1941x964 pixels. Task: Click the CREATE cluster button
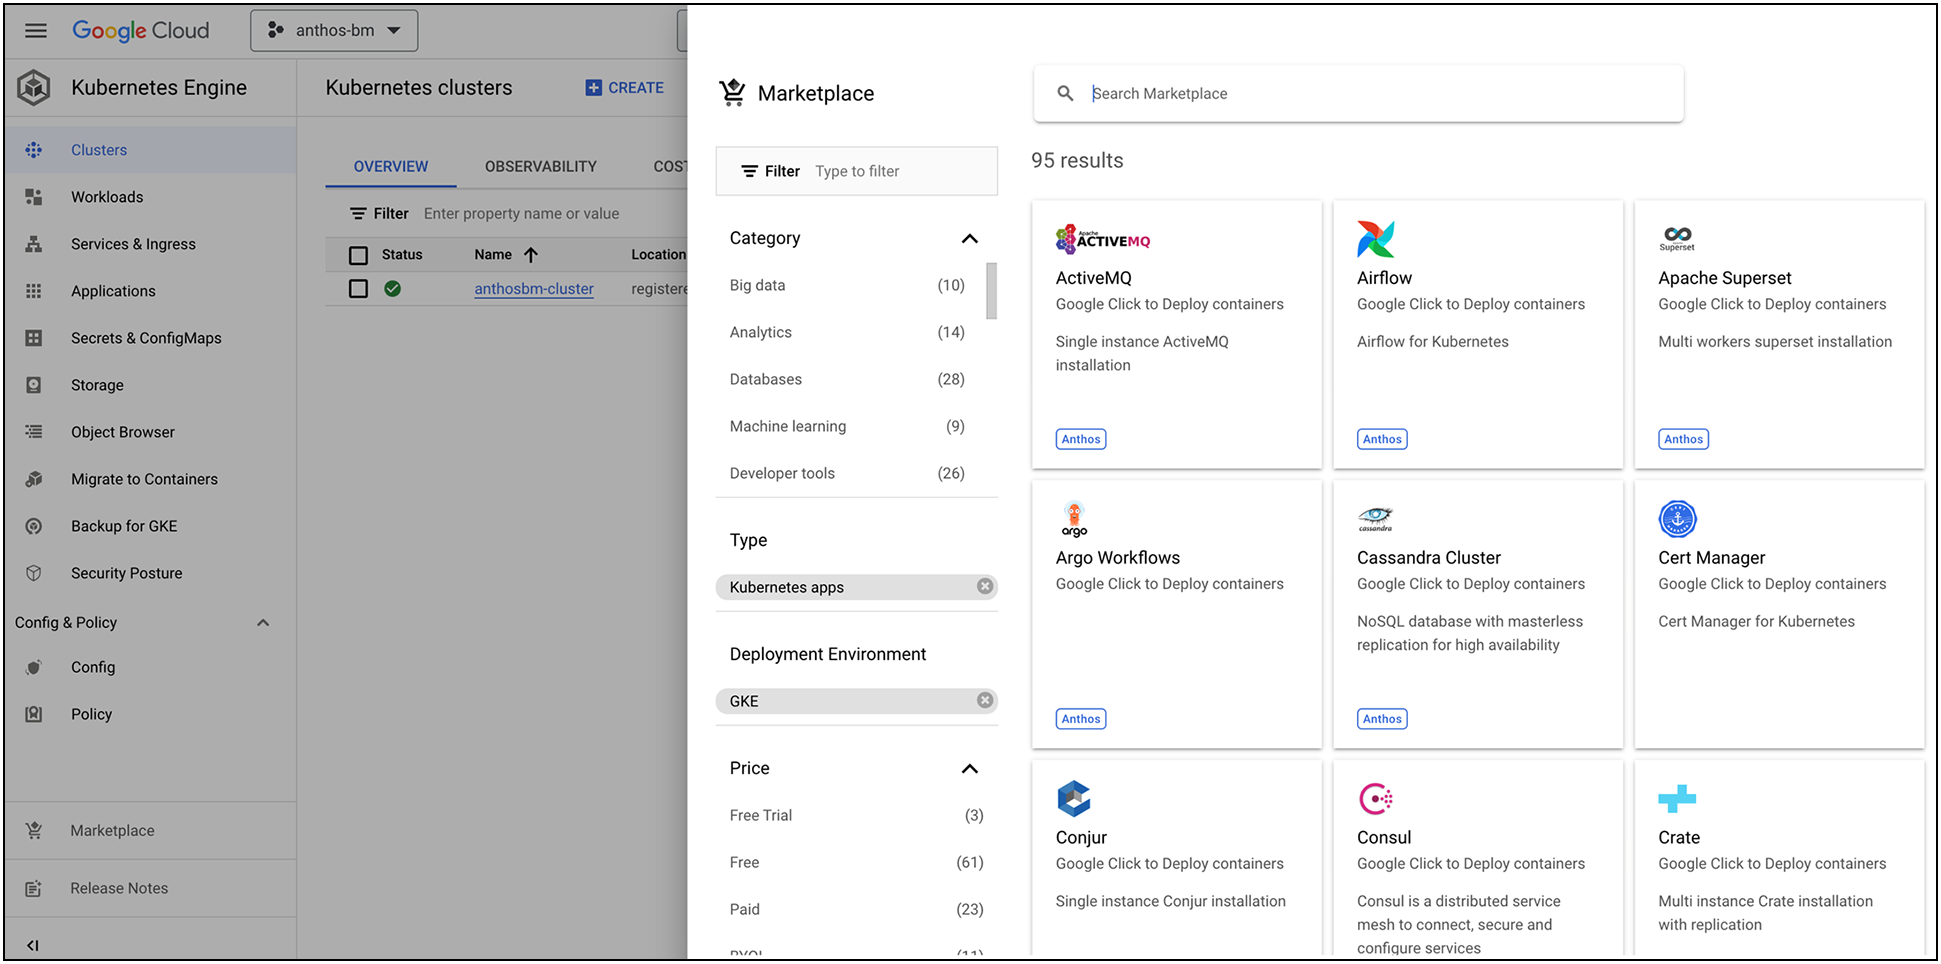coord(625,88)
